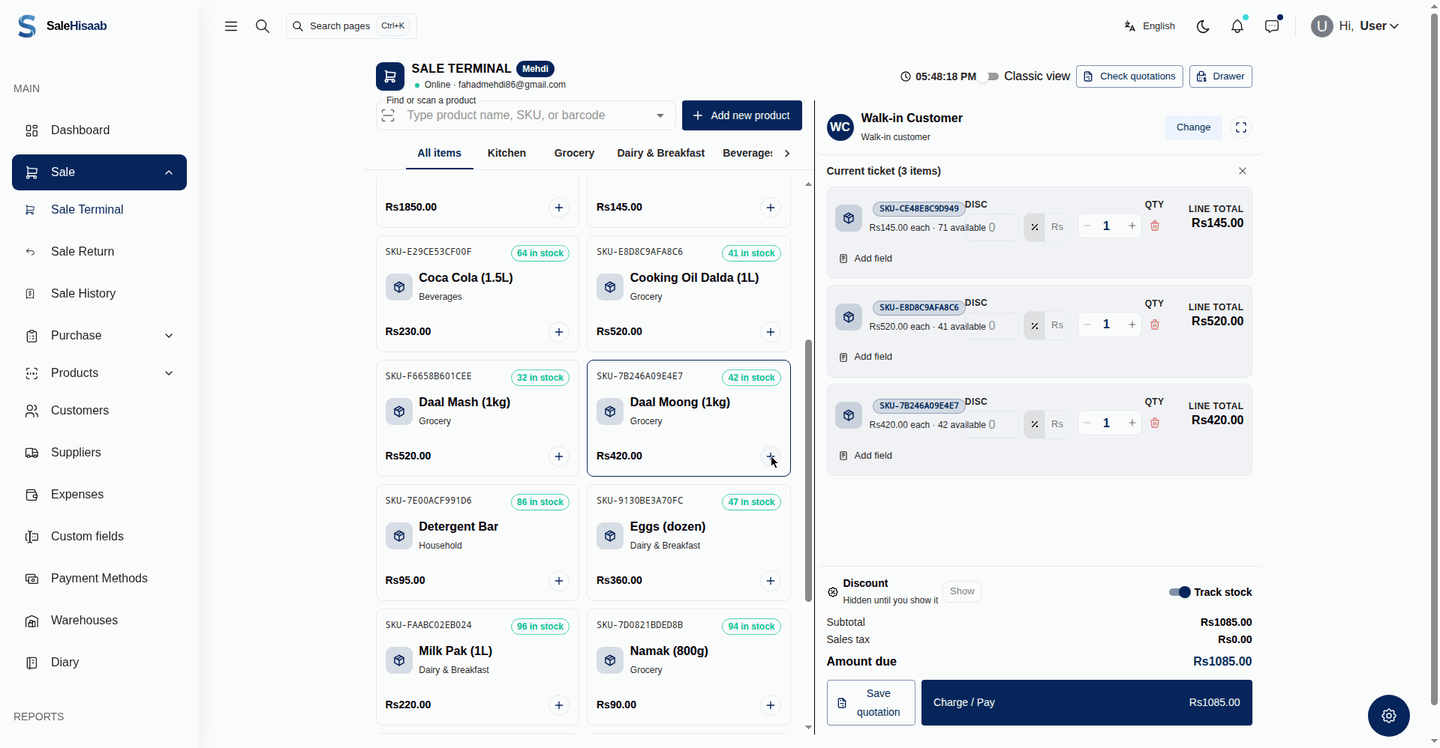This screenshot has width=1440, height=748.
Task: Clear the current ticket with X icon
Action: click(1243, 171)
